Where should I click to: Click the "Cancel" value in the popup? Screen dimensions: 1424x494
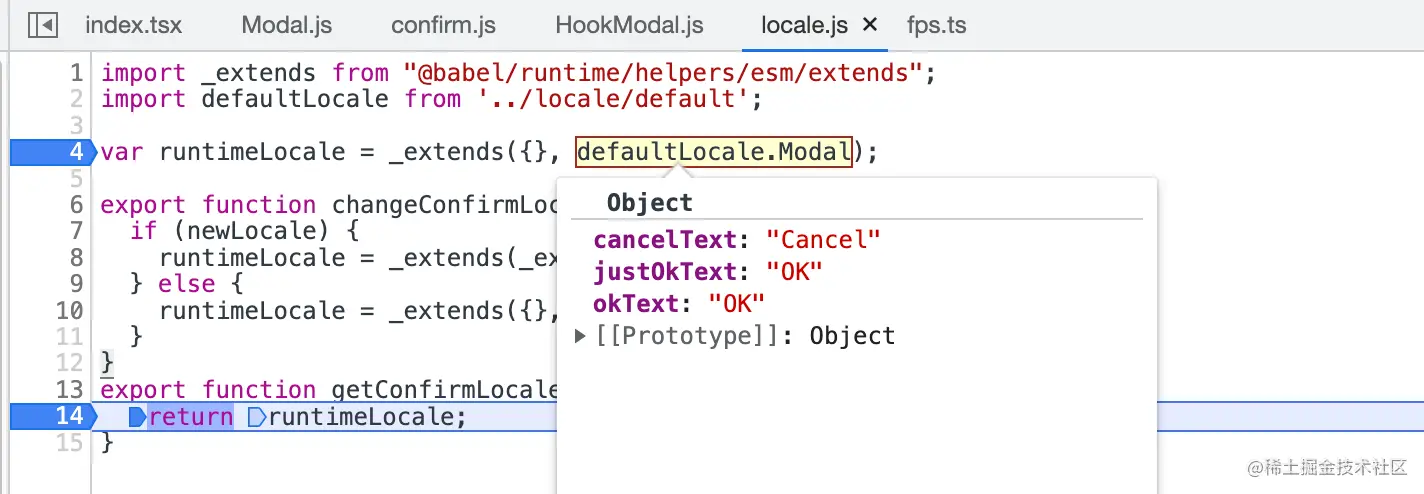(x=823, y=240)
